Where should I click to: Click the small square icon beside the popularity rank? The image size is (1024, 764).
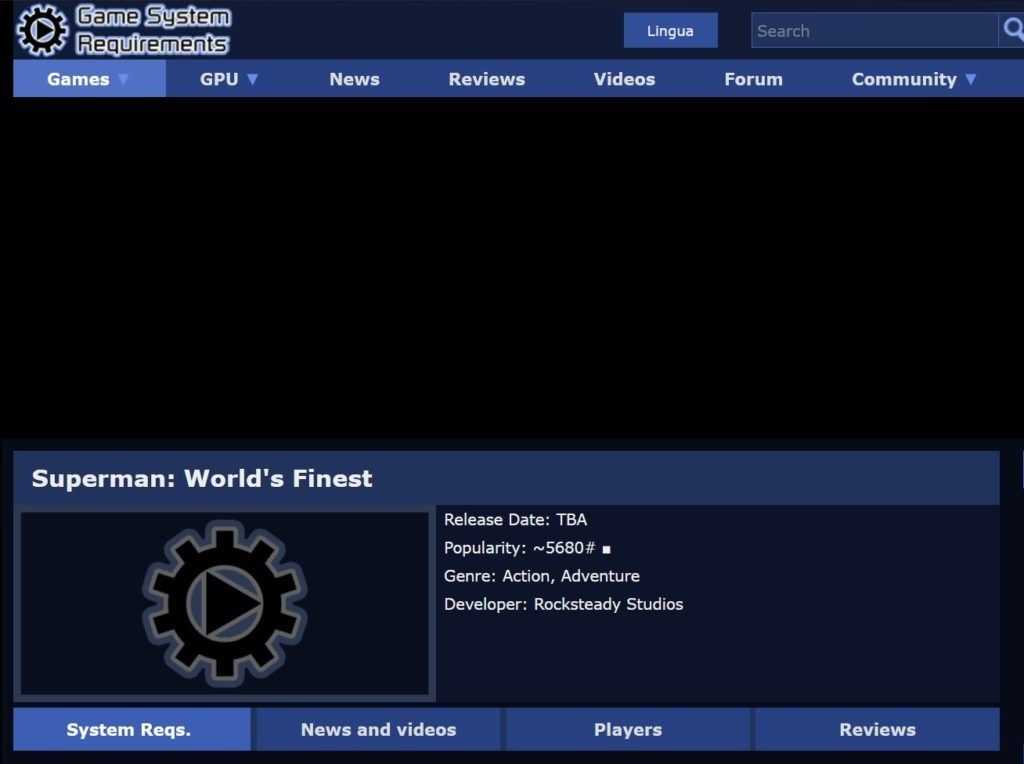pos(606,549)
